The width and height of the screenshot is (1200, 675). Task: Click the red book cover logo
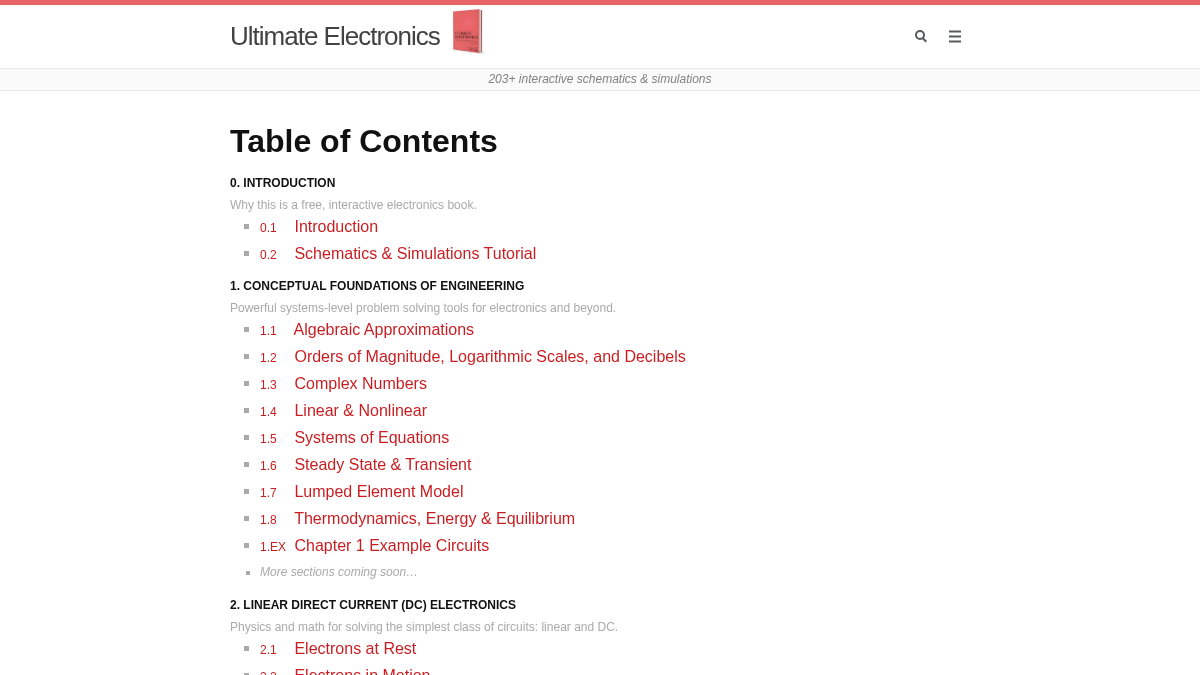[467, 32]
